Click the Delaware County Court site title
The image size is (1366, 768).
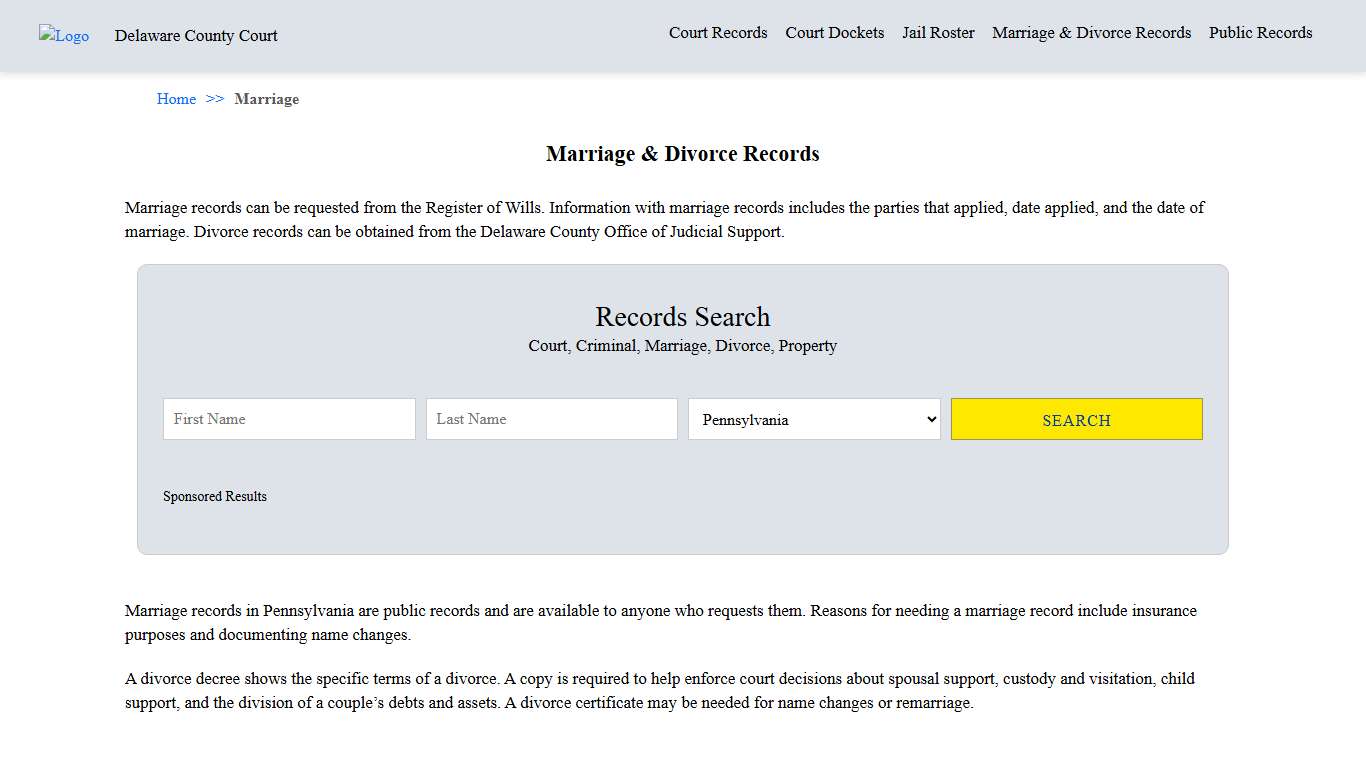195,36
